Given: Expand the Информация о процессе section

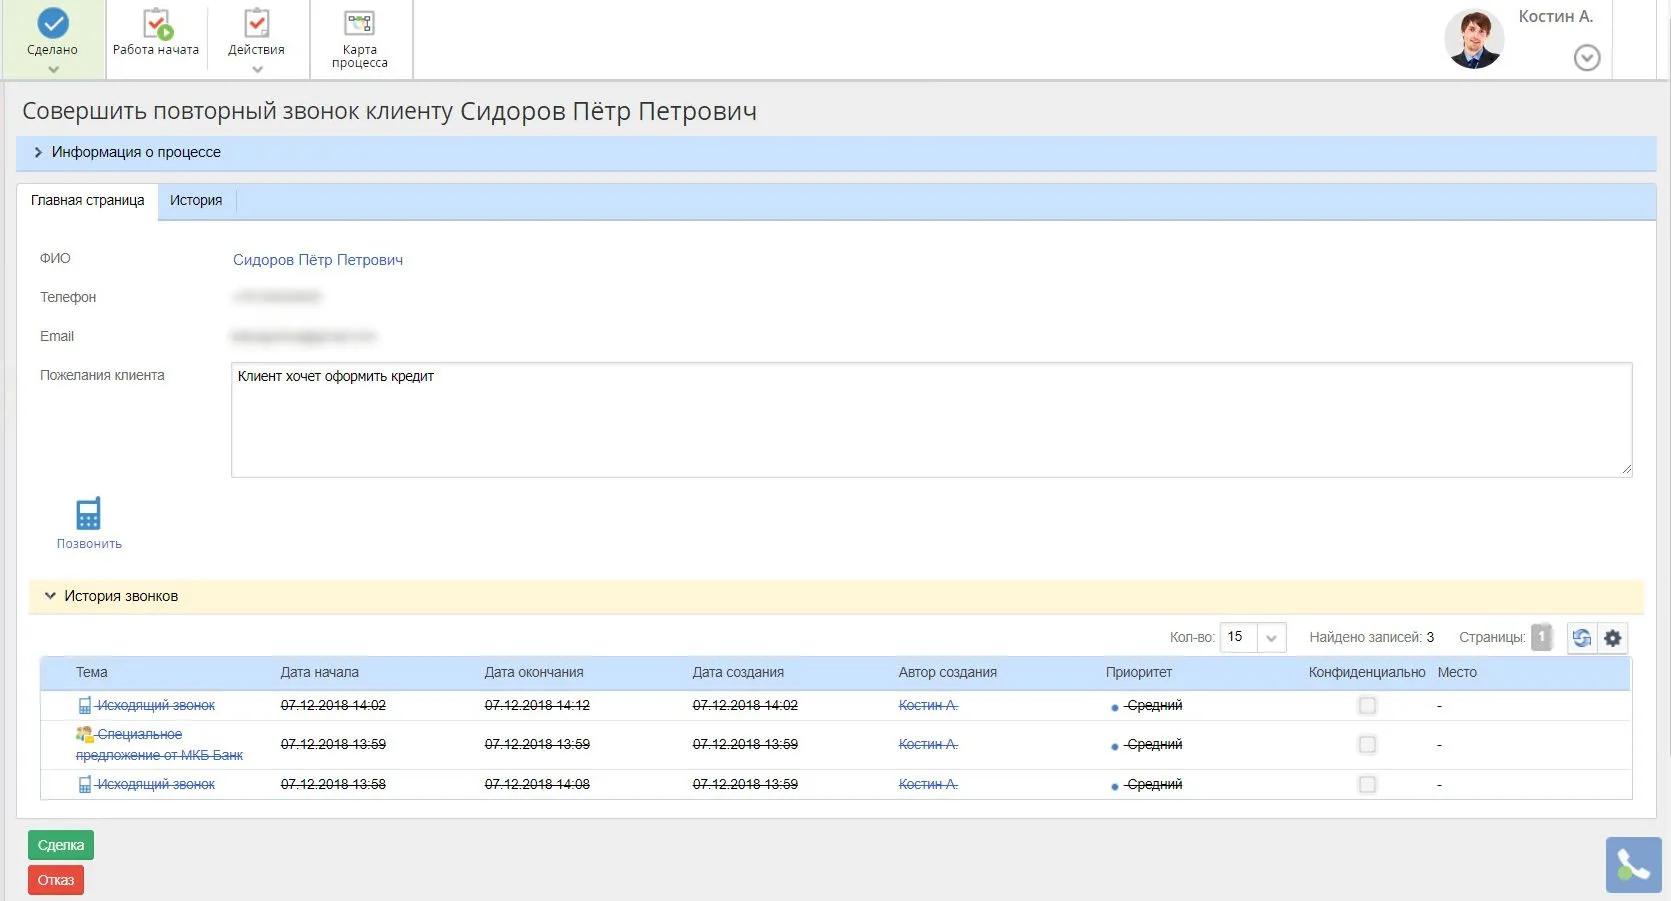Looking at the screenshot, I should tap(38, 153).
